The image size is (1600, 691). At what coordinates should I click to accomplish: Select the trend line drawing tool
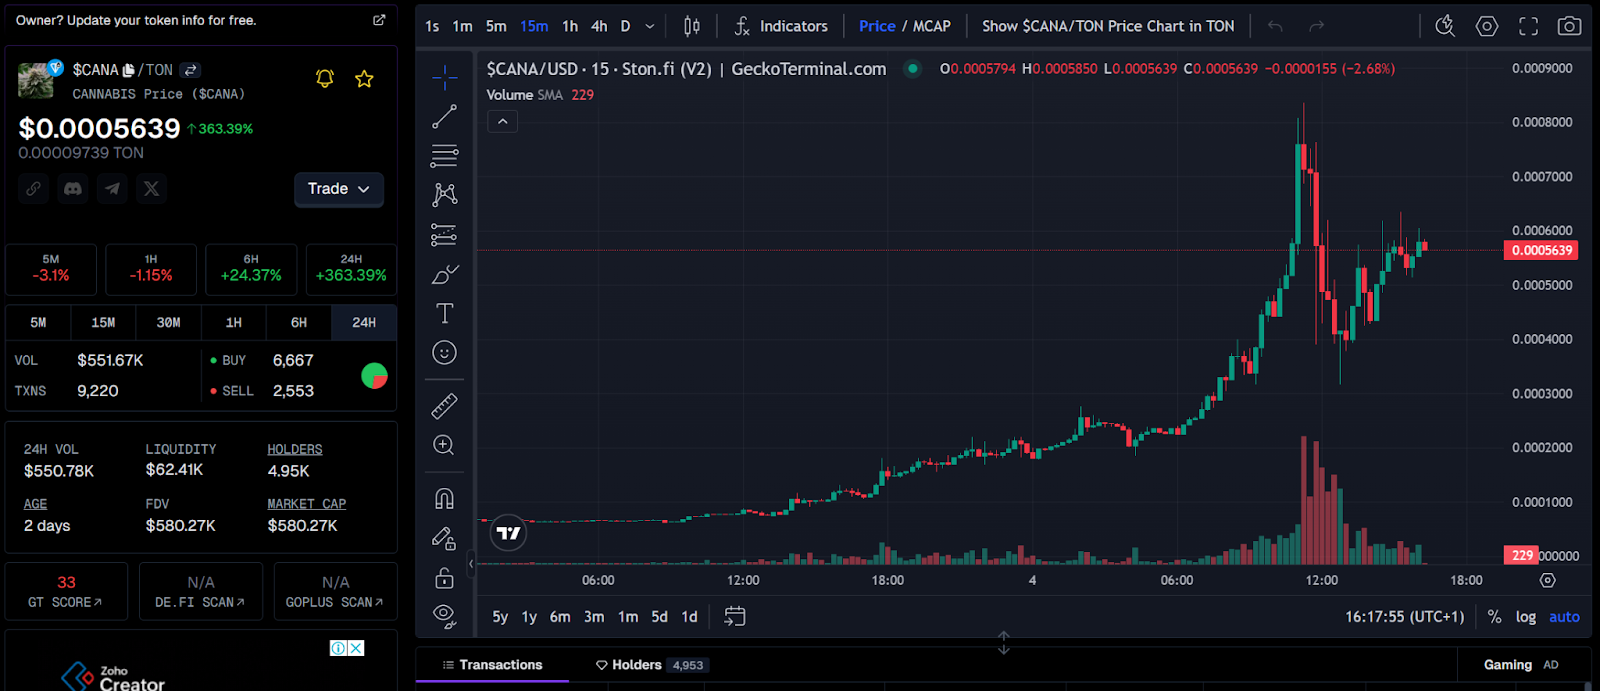pos(444,116)
